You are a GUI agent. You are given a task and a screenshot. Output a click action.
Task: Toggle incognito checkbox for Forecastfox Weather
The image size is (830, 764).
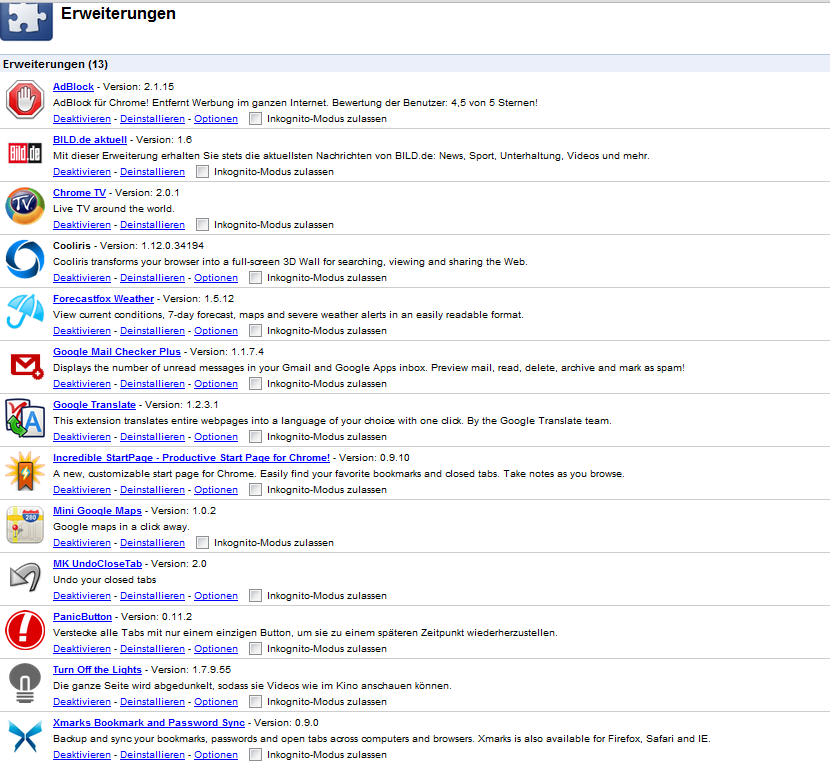point(255,330)
